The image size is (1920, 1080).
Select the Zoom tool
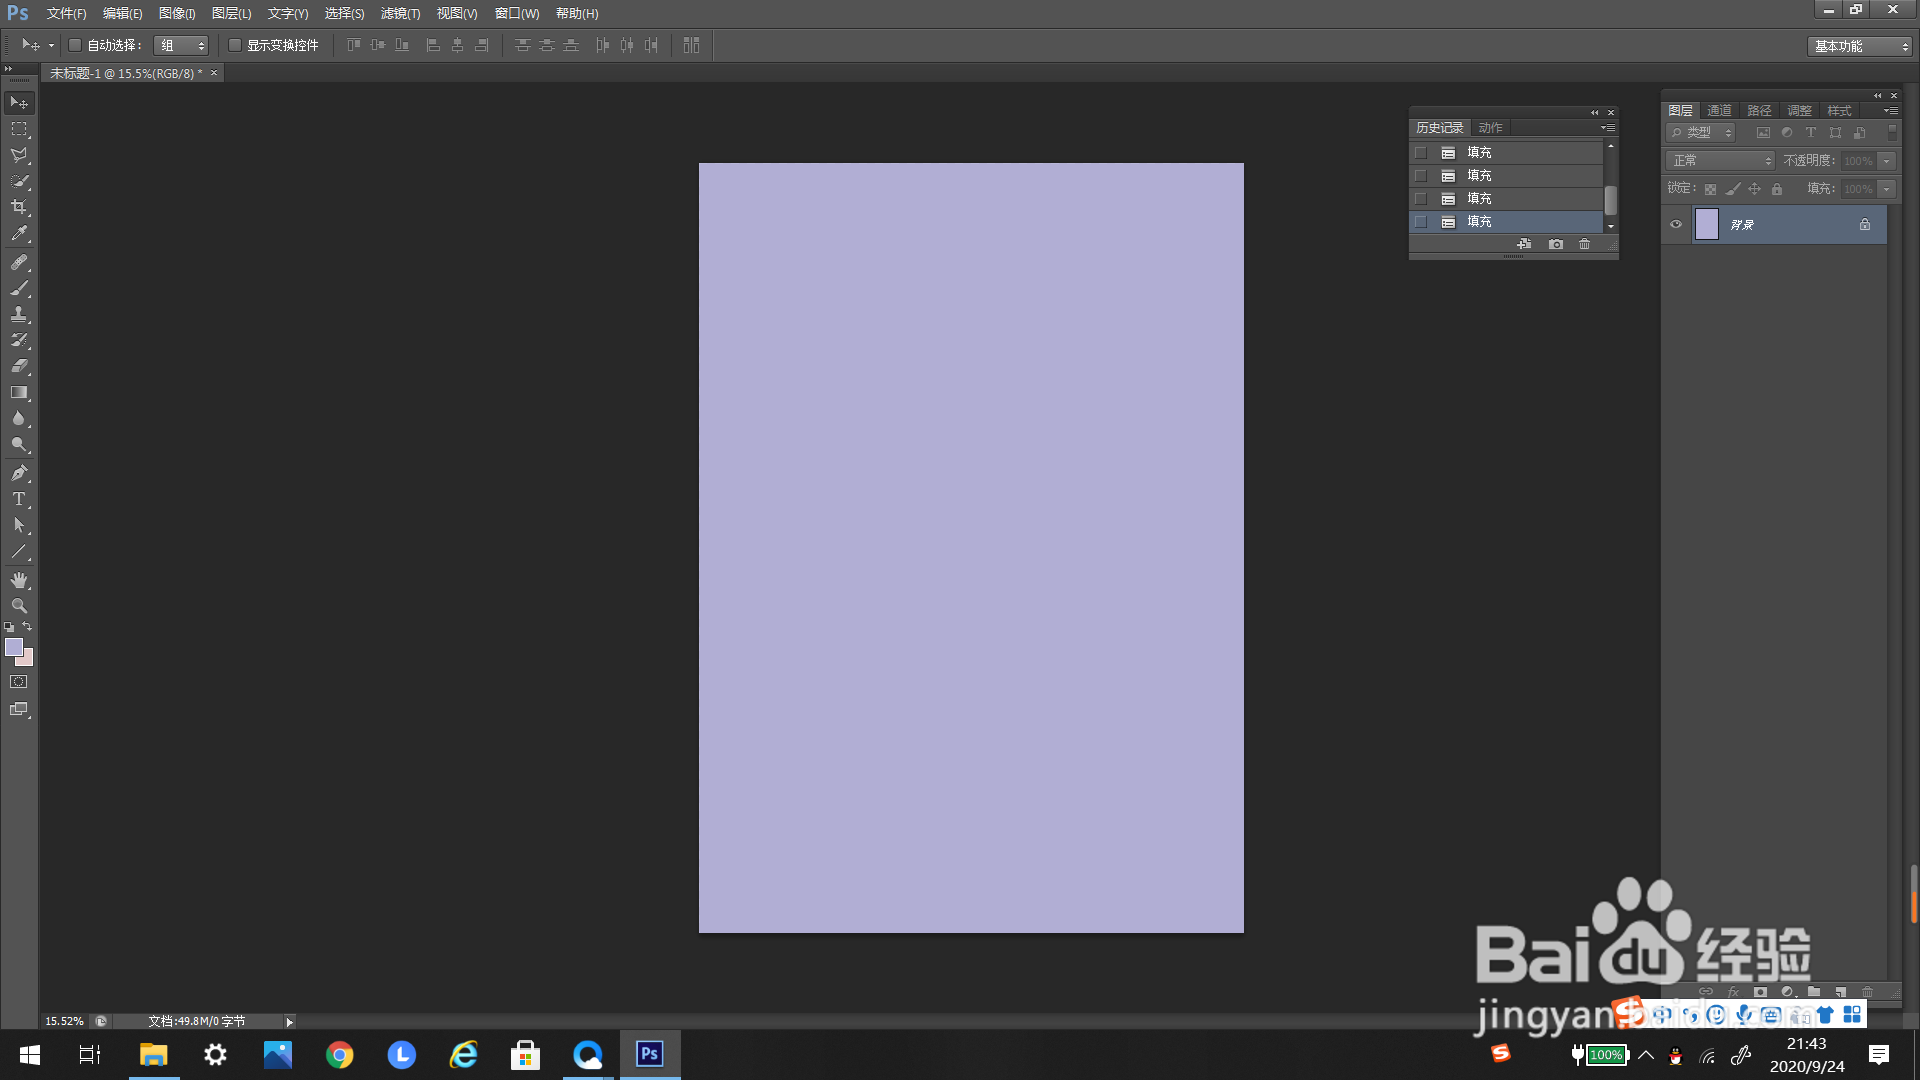click(x=19, y=606)
